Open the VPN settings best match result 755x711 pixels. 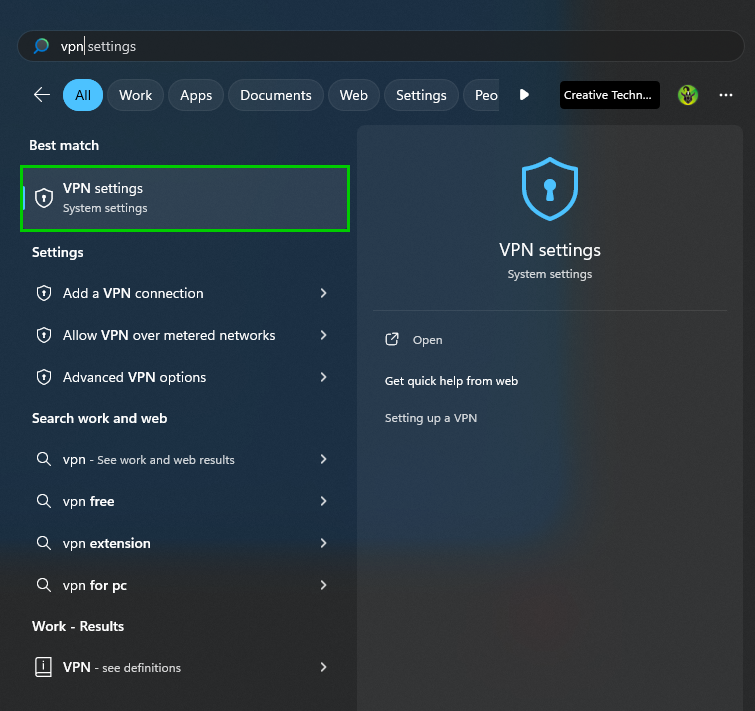pyautogui.click(x=185, y=198)
